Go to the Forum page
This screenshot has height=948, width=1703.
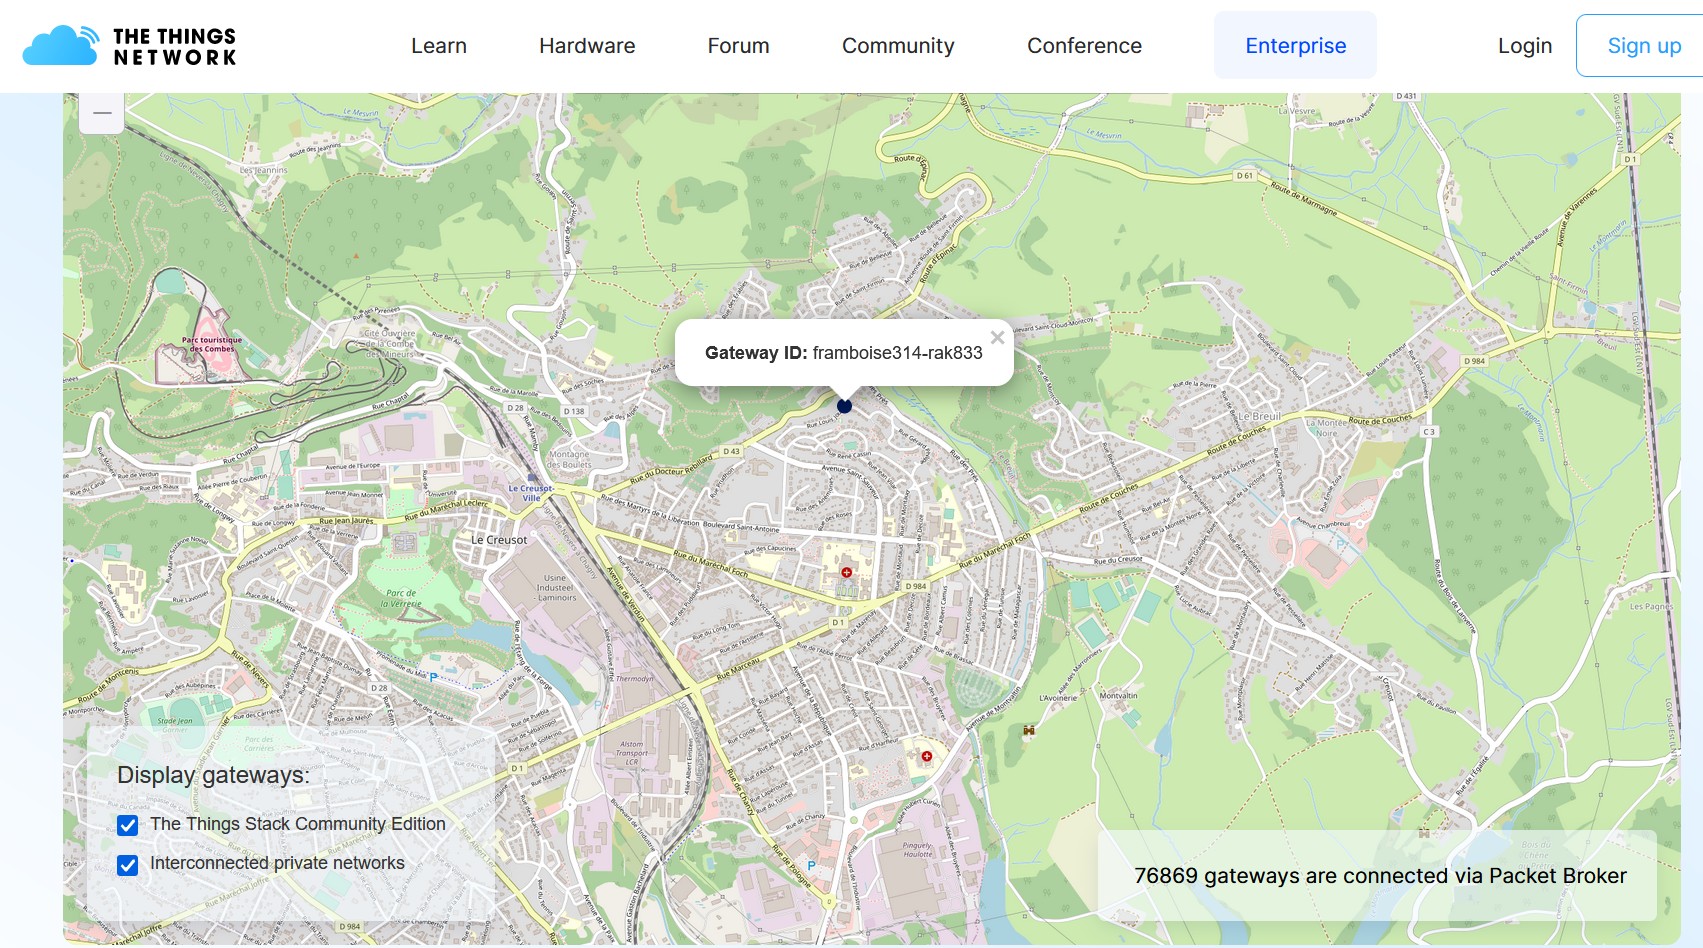(x=738, y=46)
